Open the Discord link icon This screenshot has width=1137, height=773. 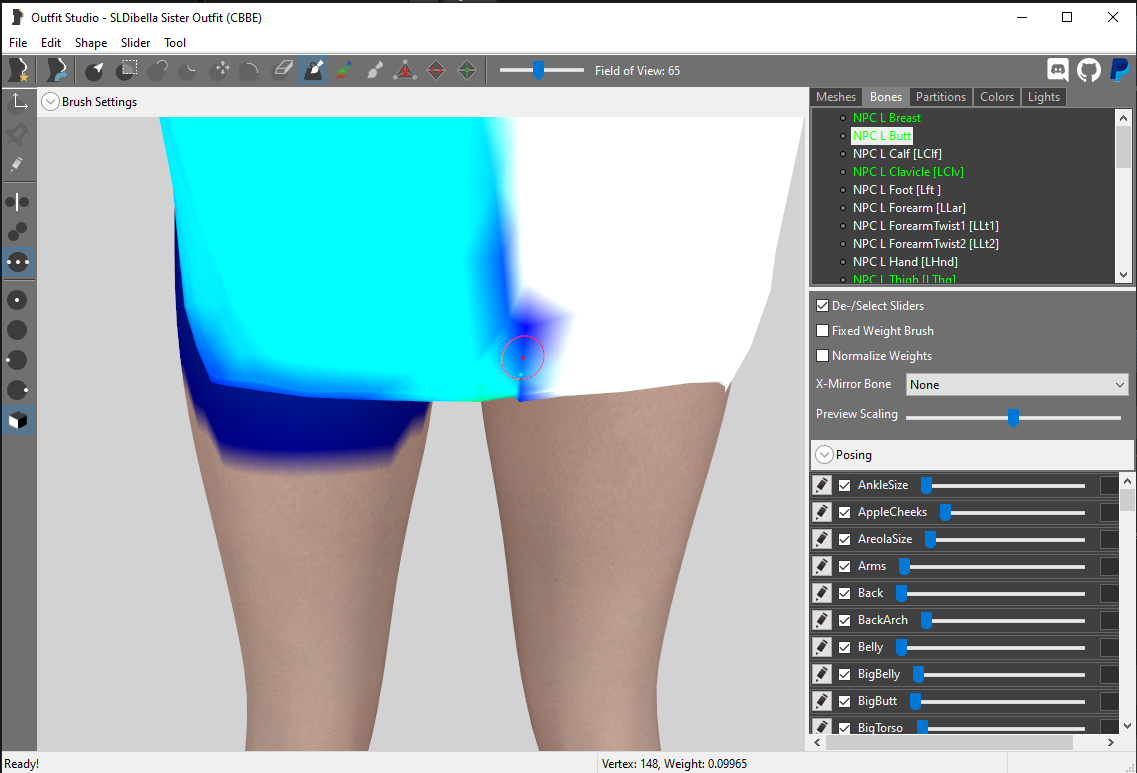click(1058, 70)
